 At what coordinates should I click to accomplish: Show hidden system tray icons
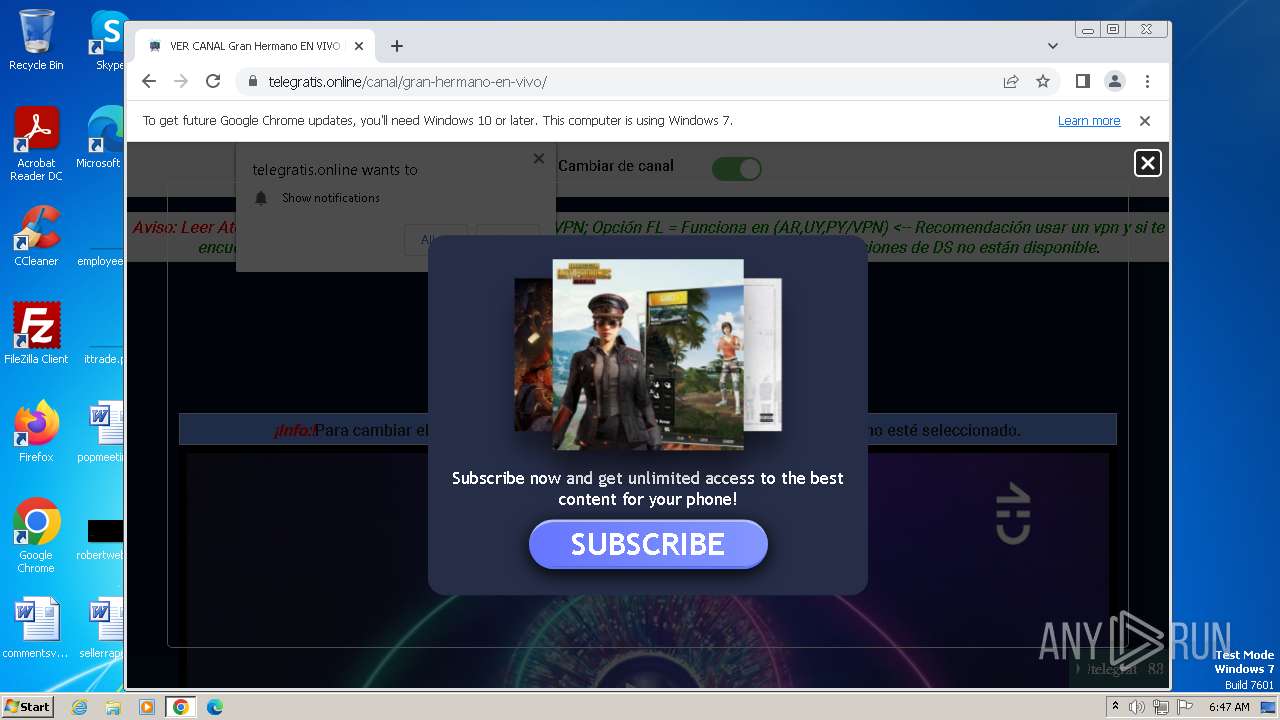[1116, 706]
